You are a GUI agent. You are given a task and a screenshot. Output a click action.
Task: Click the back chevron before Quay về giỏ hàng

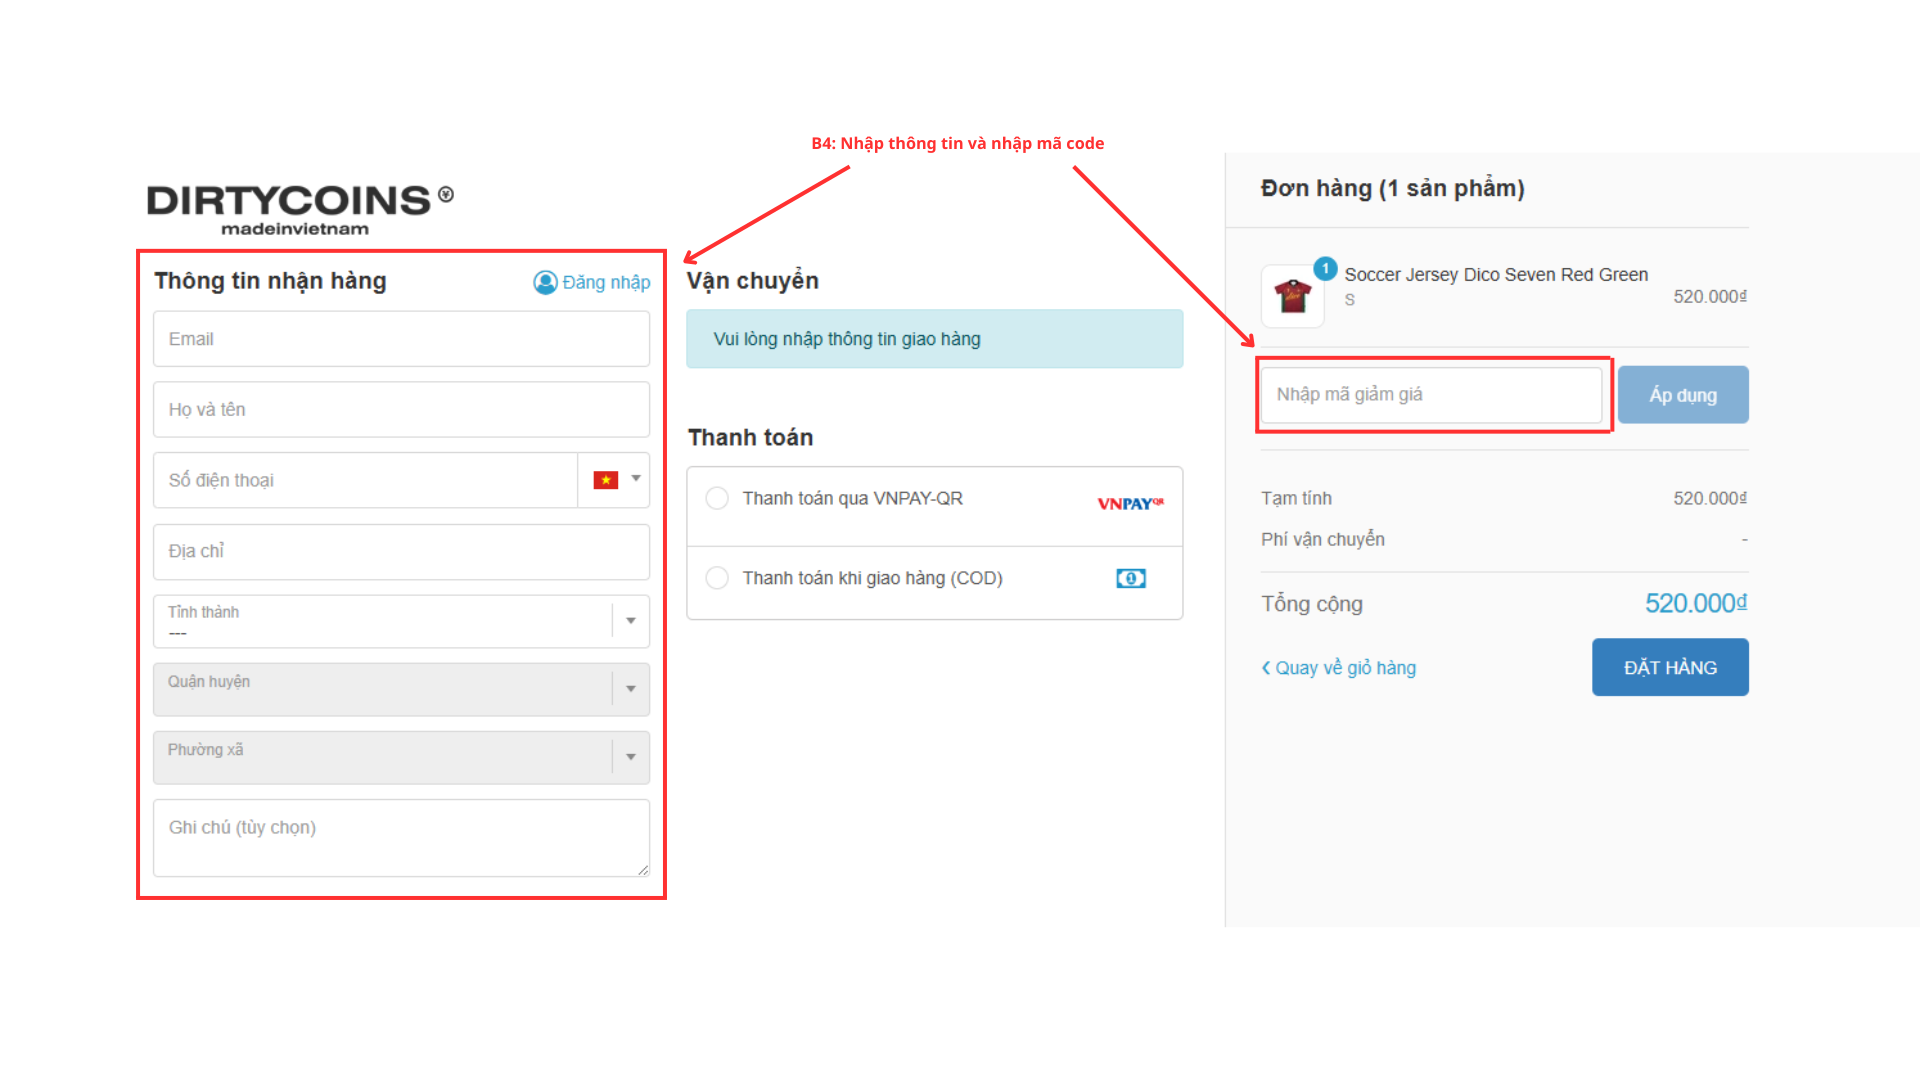click(1266, 668)
